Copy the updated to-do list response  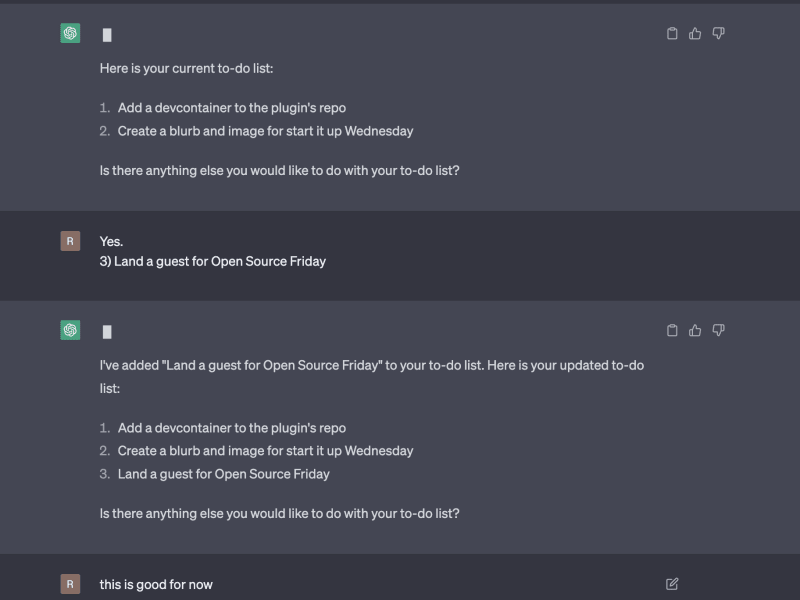pos(672,330)
